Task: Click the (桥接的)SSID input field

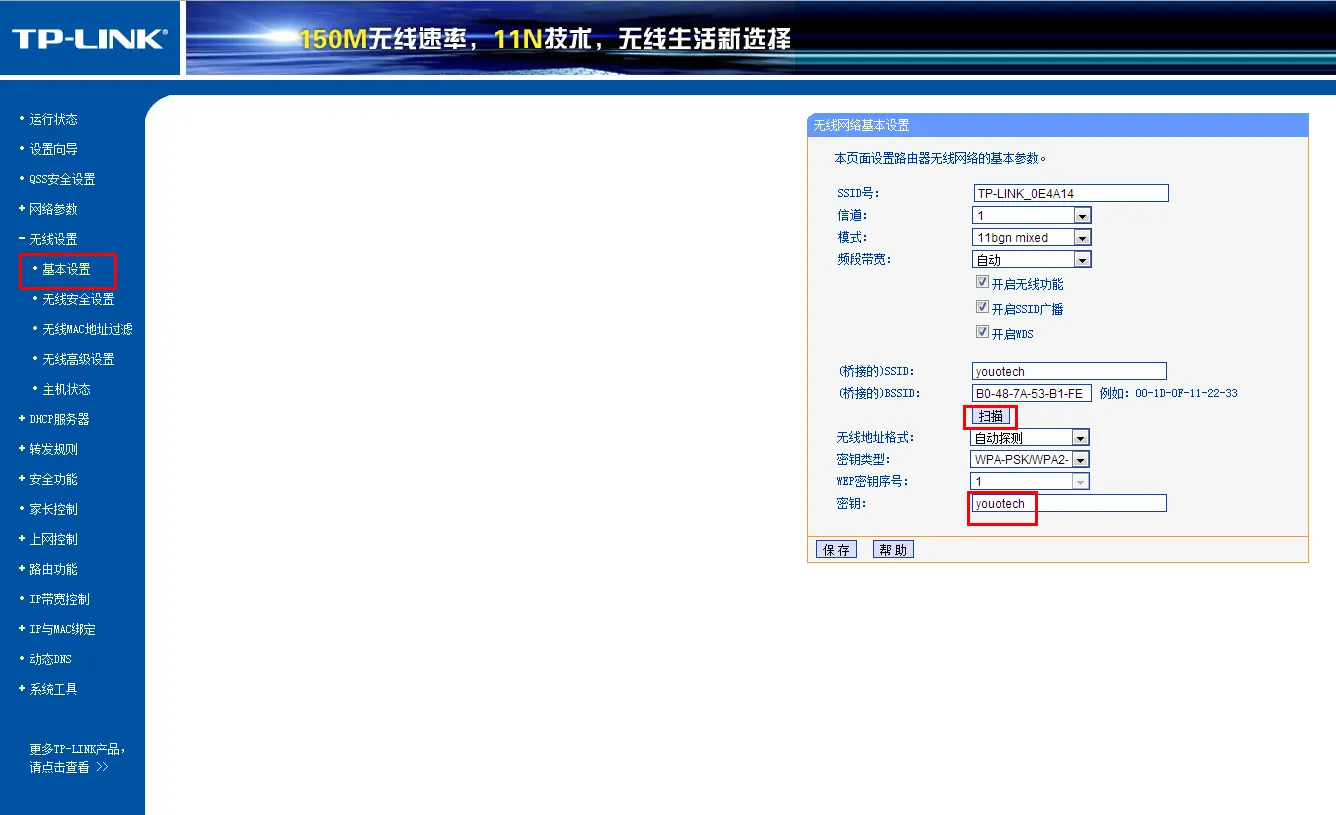Action: click(1069, 371)
